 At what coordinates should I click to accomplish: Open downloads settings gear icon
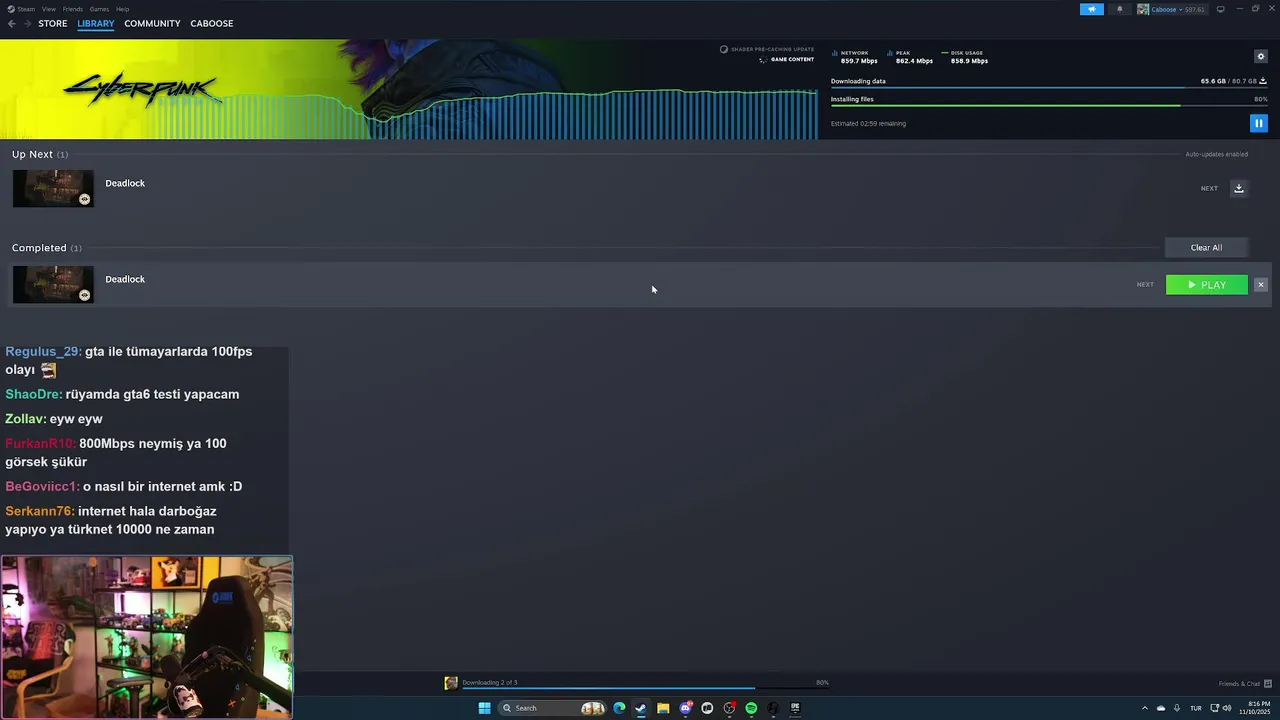1260,56
